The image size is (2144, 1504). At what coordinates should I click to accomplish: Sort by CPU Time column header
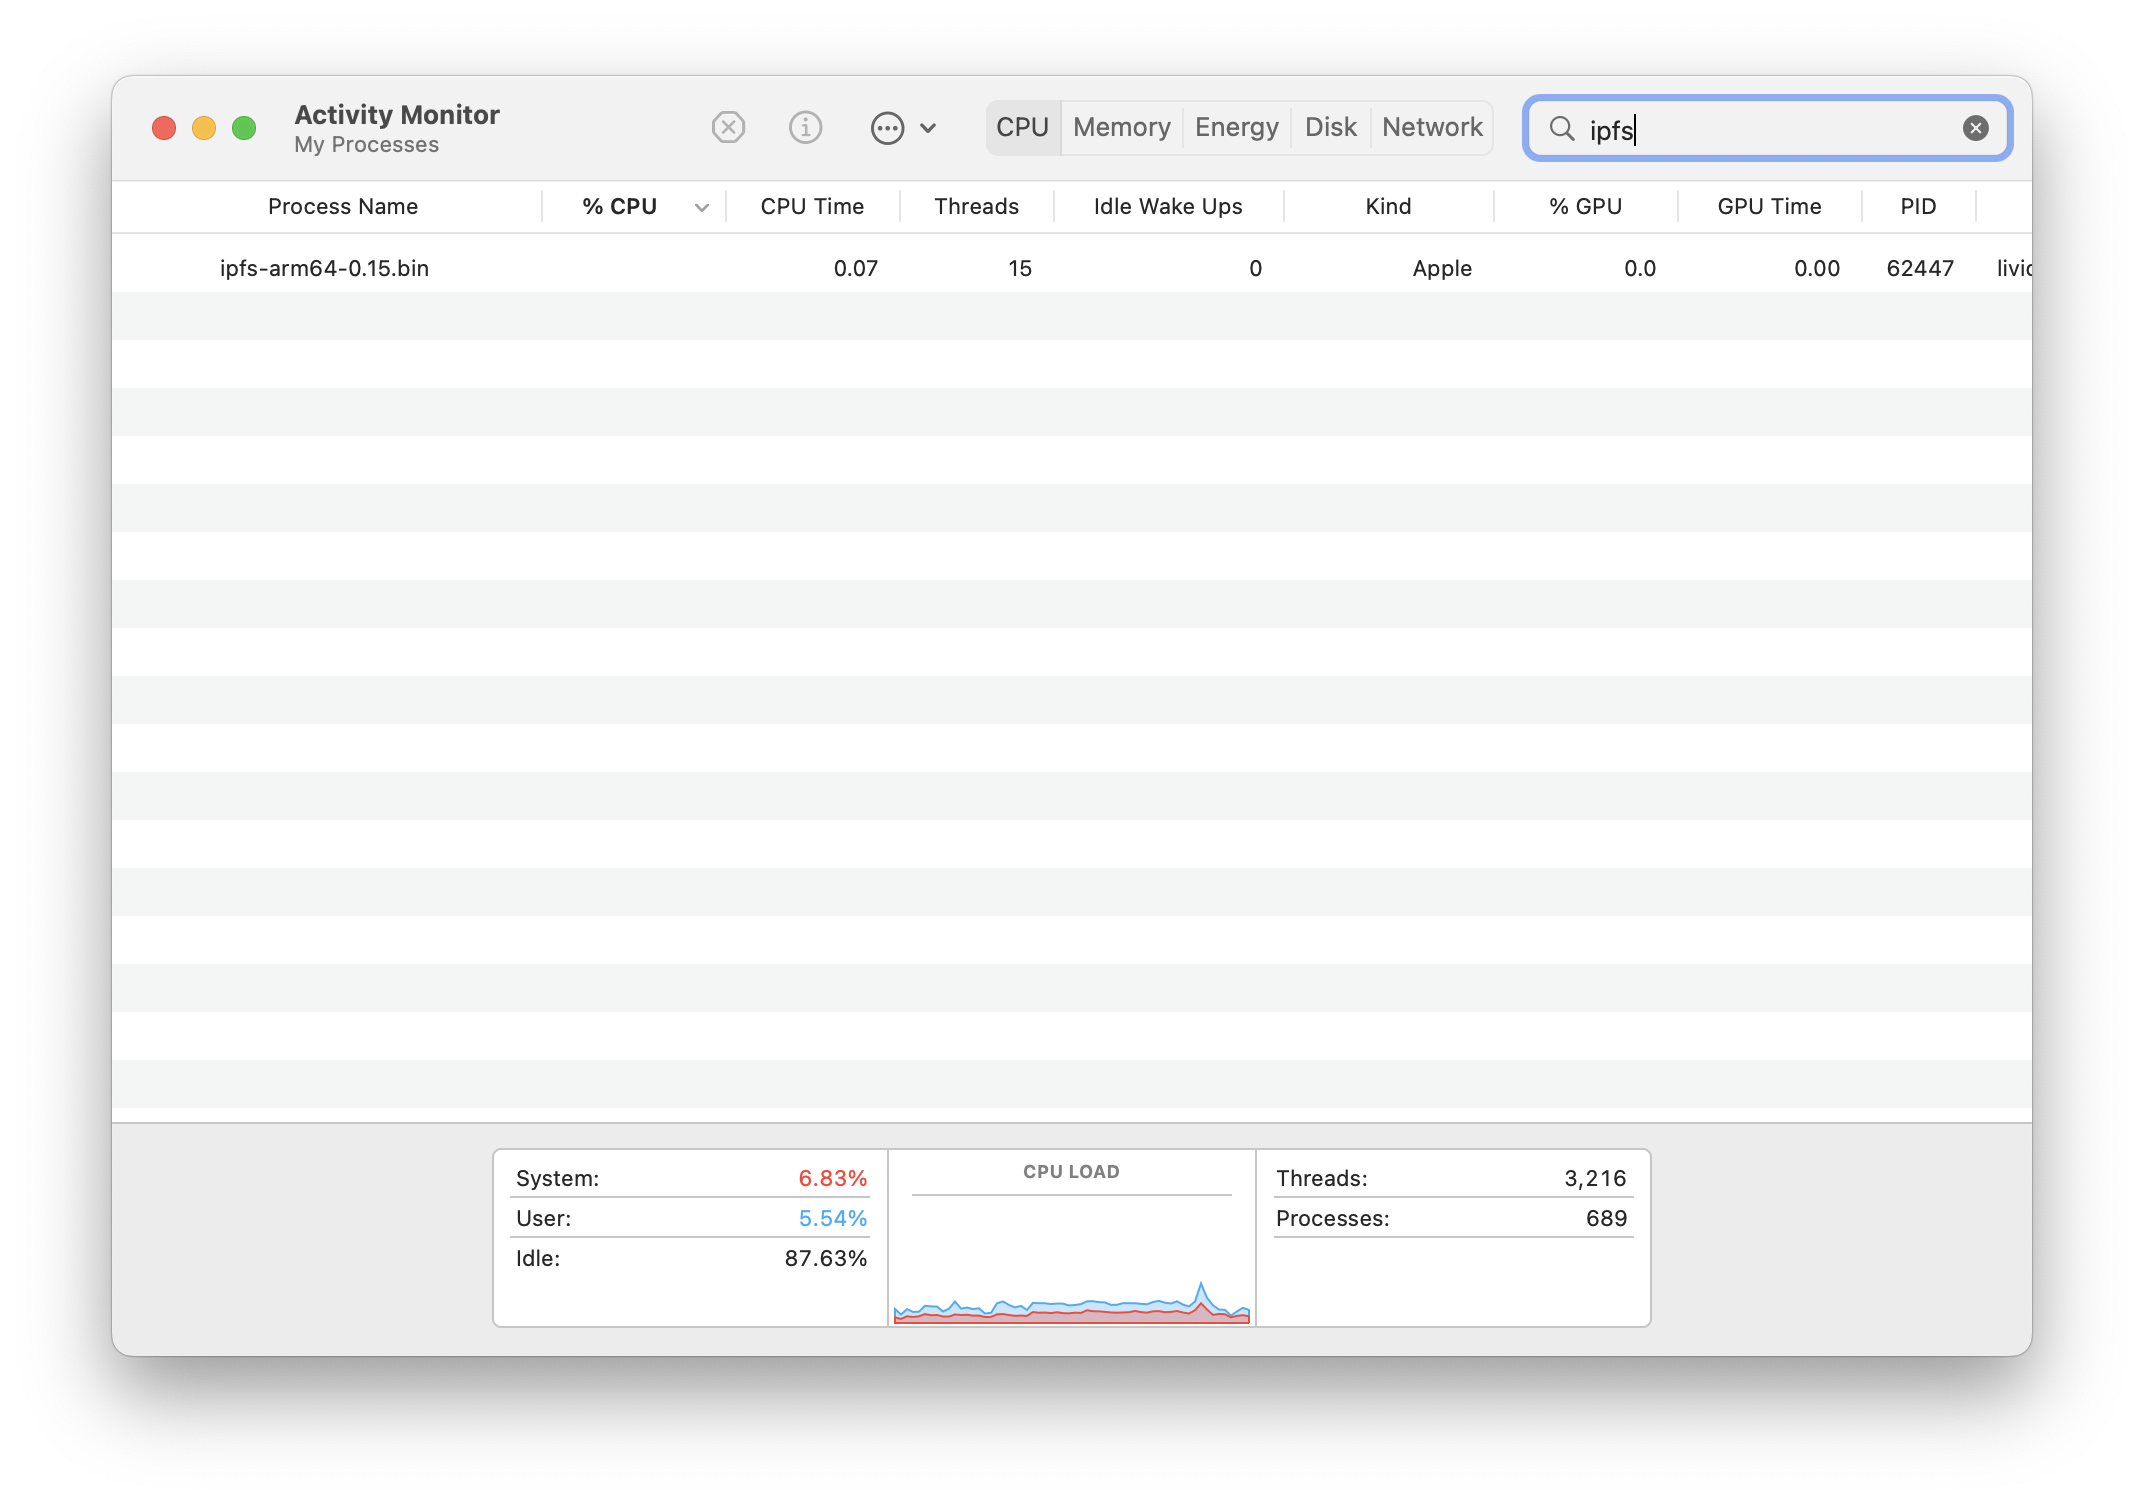click(x=811, y=207)
